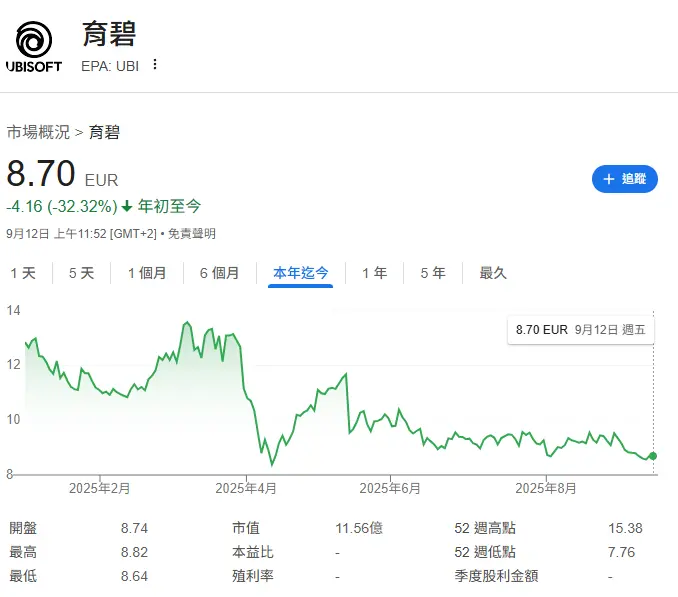The height and width of the screenshot is (597, 678).
Task: Click the large 8.70 price value
Action: [x=41, y=173]
